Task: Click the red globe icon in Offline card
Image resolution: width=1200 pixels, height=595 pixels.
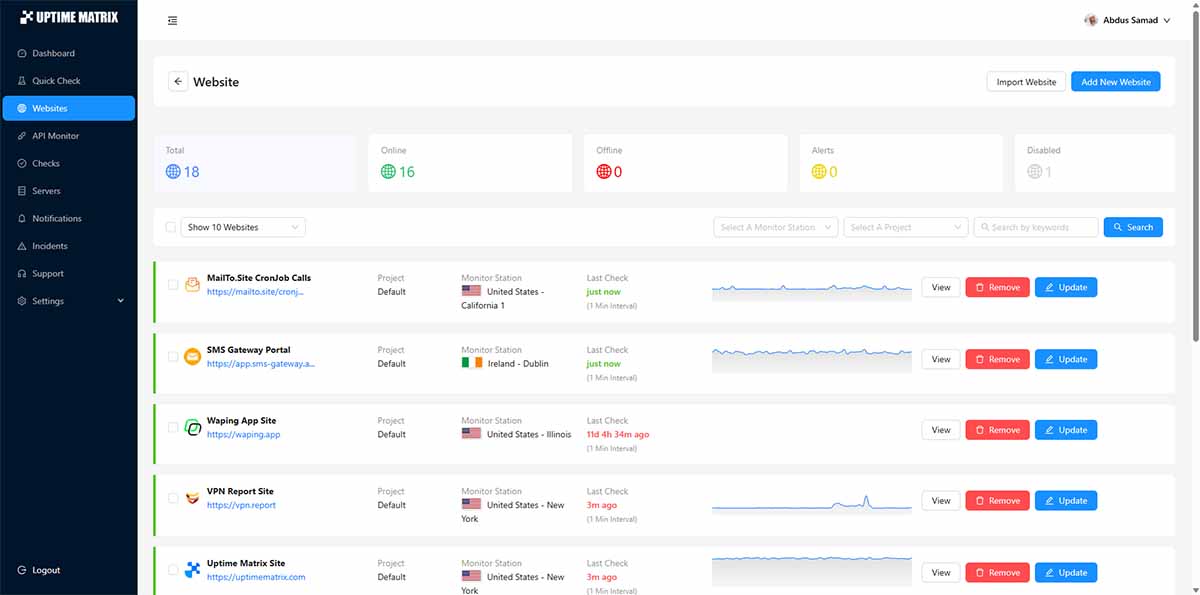Action: coord(604,172)
